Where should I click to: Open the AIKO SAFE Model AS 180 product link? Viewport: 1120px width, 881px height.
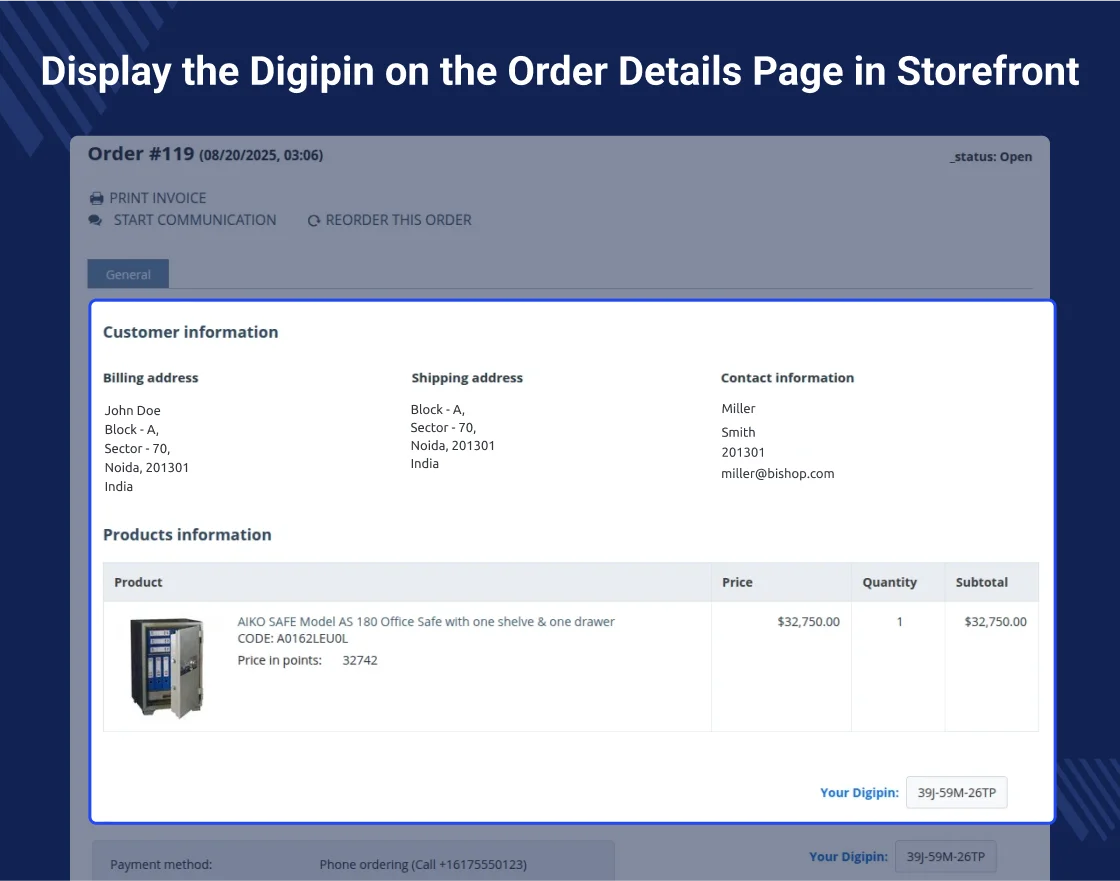coord(426,622)
